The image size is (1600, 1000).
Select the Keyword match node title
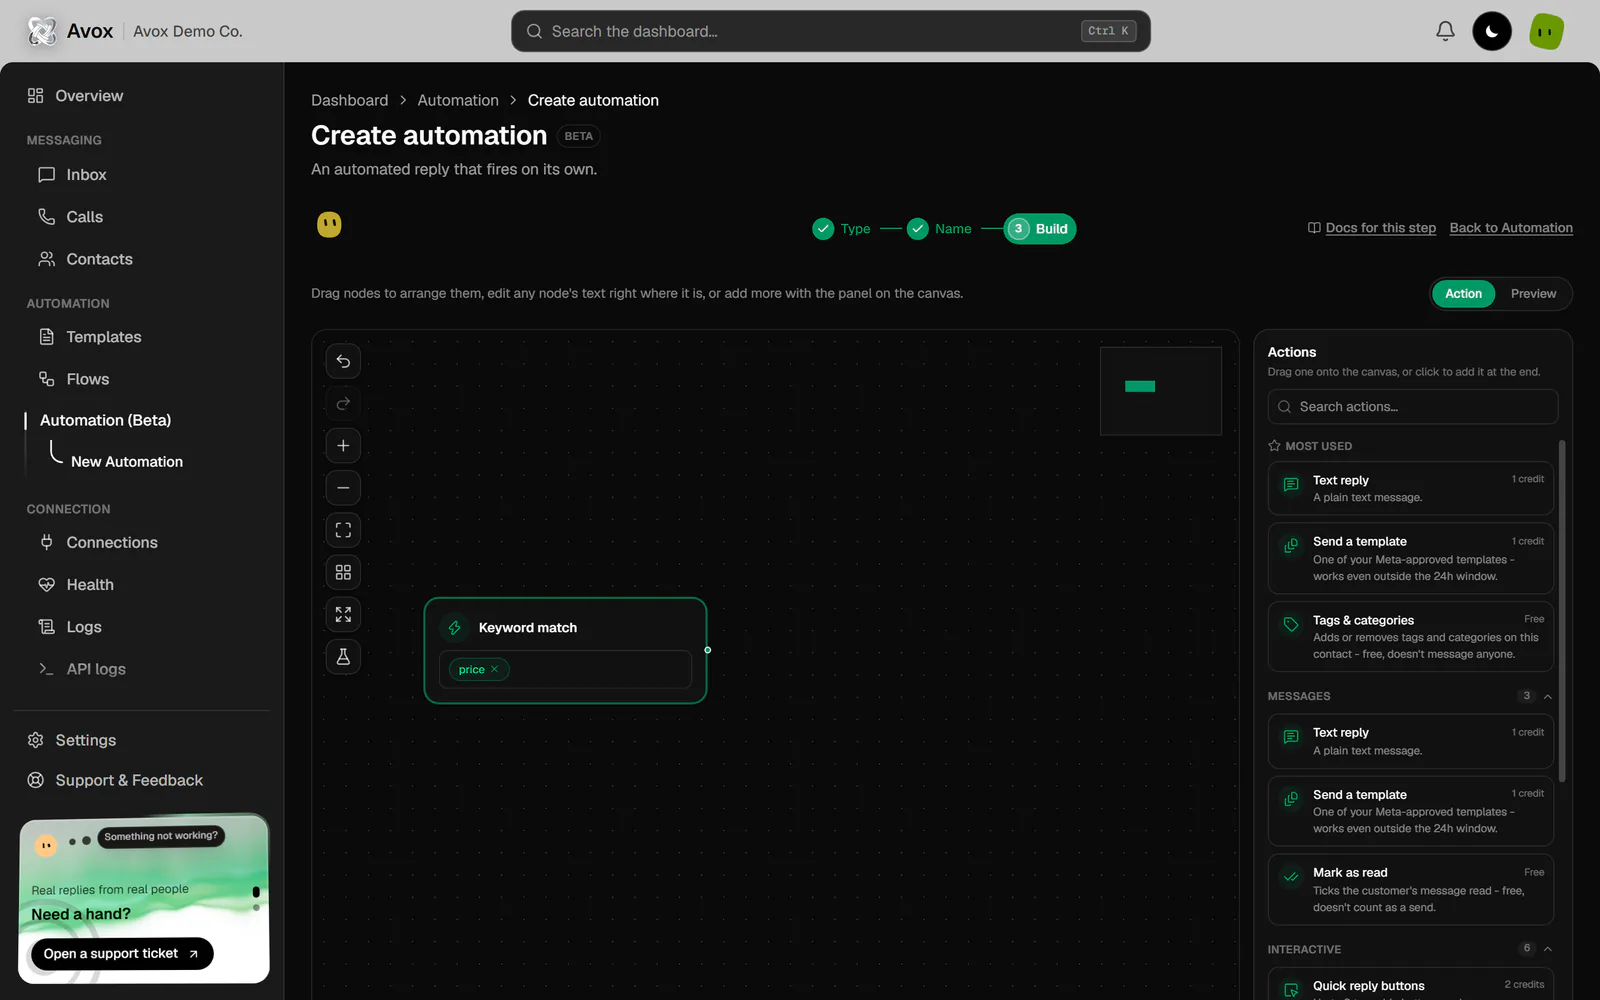pyautogui.click(x=528, y=628)
